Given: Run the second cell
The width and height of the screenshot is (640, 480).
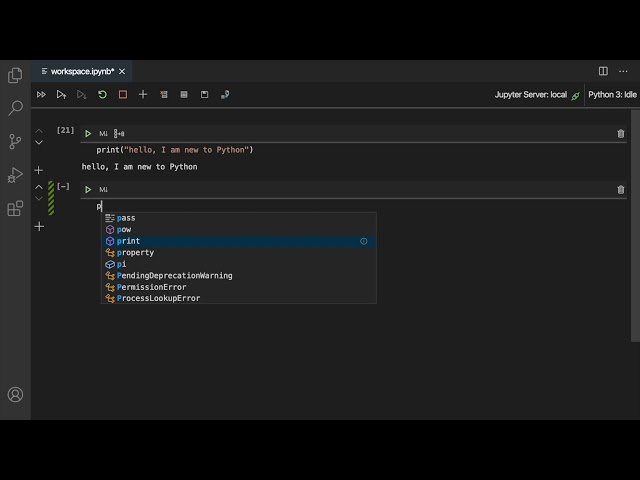Looking at the screenshot, I should tap(88, 189).
